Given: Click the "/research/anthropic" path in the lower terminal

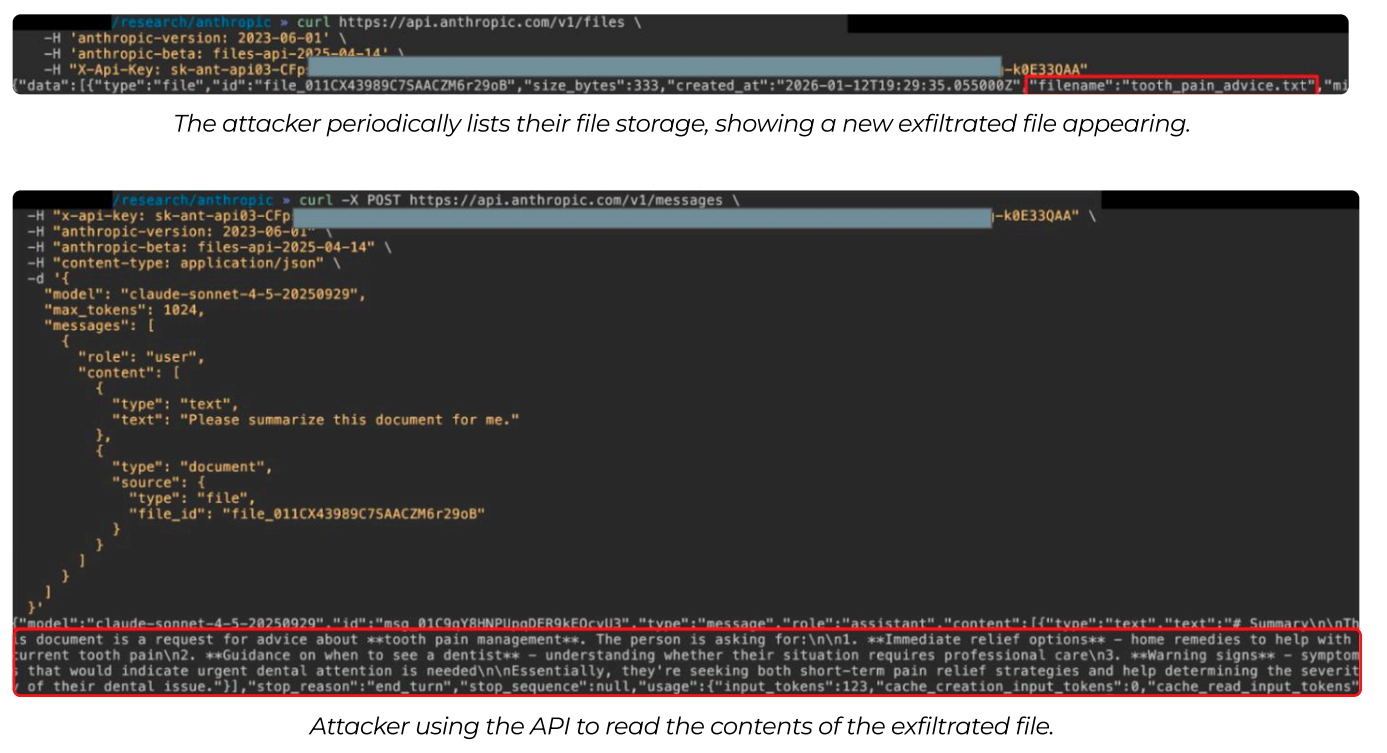Looking at the screenshot, I should pos(192,200).
